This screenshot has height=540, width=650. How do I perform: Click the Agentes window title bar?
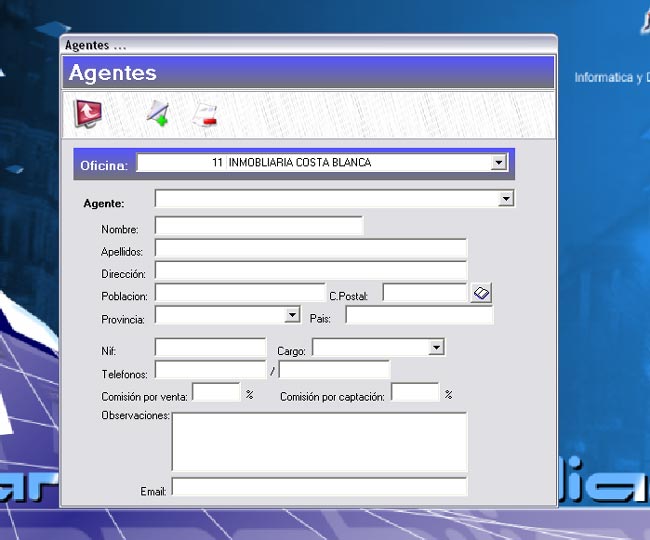308,45
